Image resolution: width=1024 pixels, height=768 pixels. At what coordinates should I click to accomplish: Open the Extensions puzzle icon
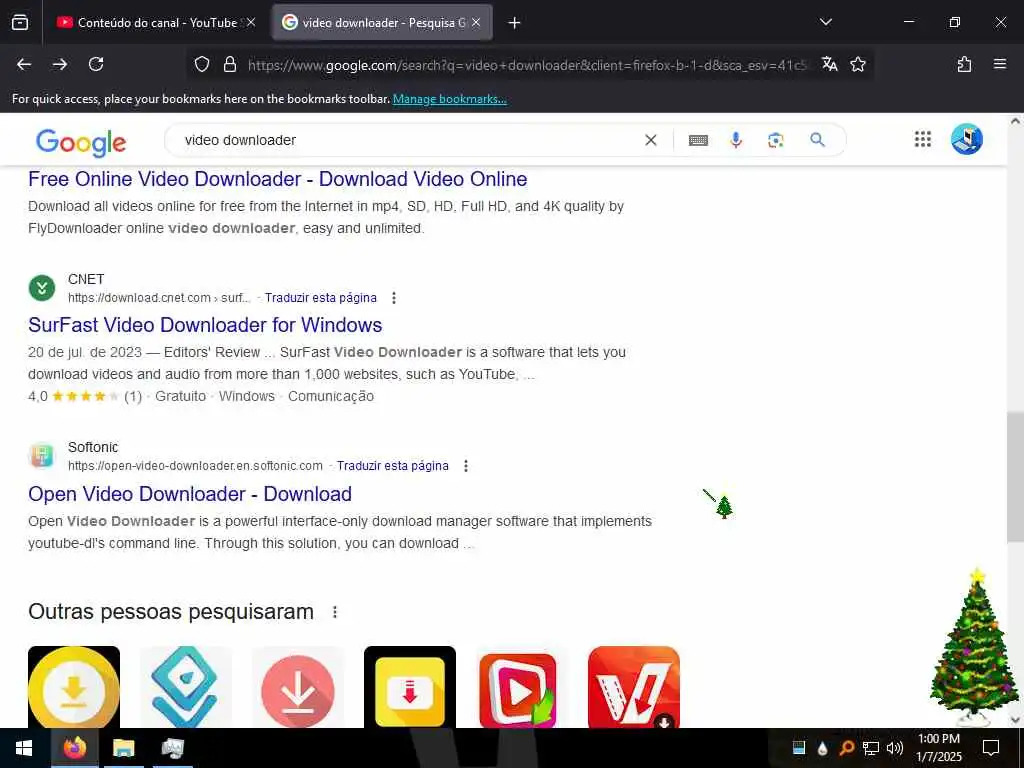(964, 64)
